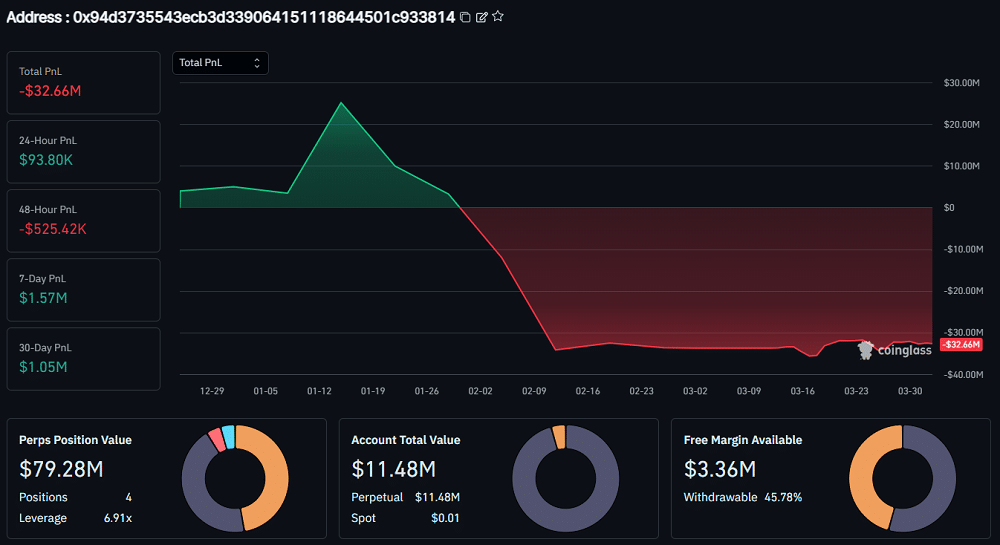Click the red -$32.66M price tag
Viewport: 1000px width, 545px height.
(961, 344)
